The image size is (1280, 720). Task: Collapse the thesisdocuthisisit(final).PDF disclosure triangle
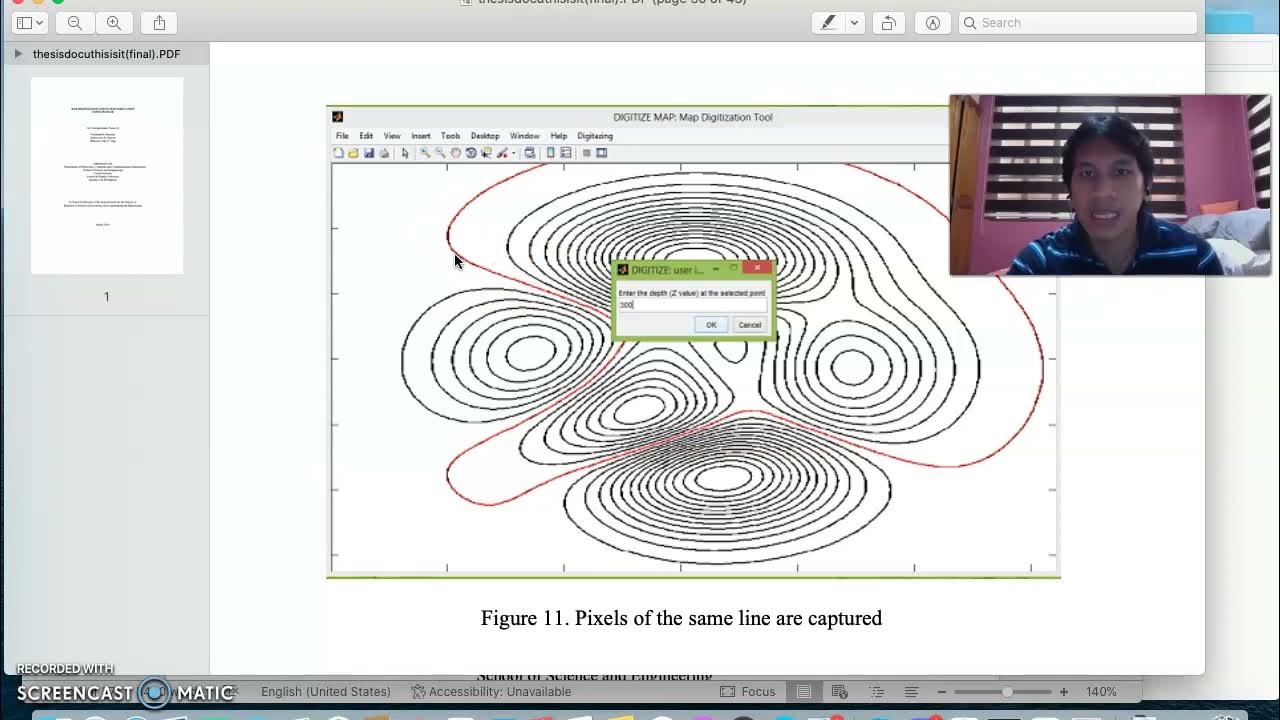tap(18, 54)
